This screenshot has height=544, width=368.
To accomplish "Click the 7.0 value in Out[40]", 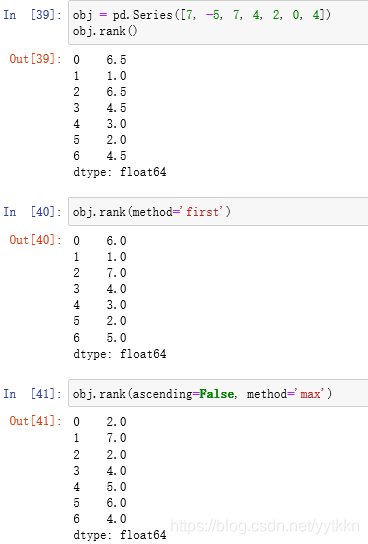I will pyautogui.click(x=116, y=273).
